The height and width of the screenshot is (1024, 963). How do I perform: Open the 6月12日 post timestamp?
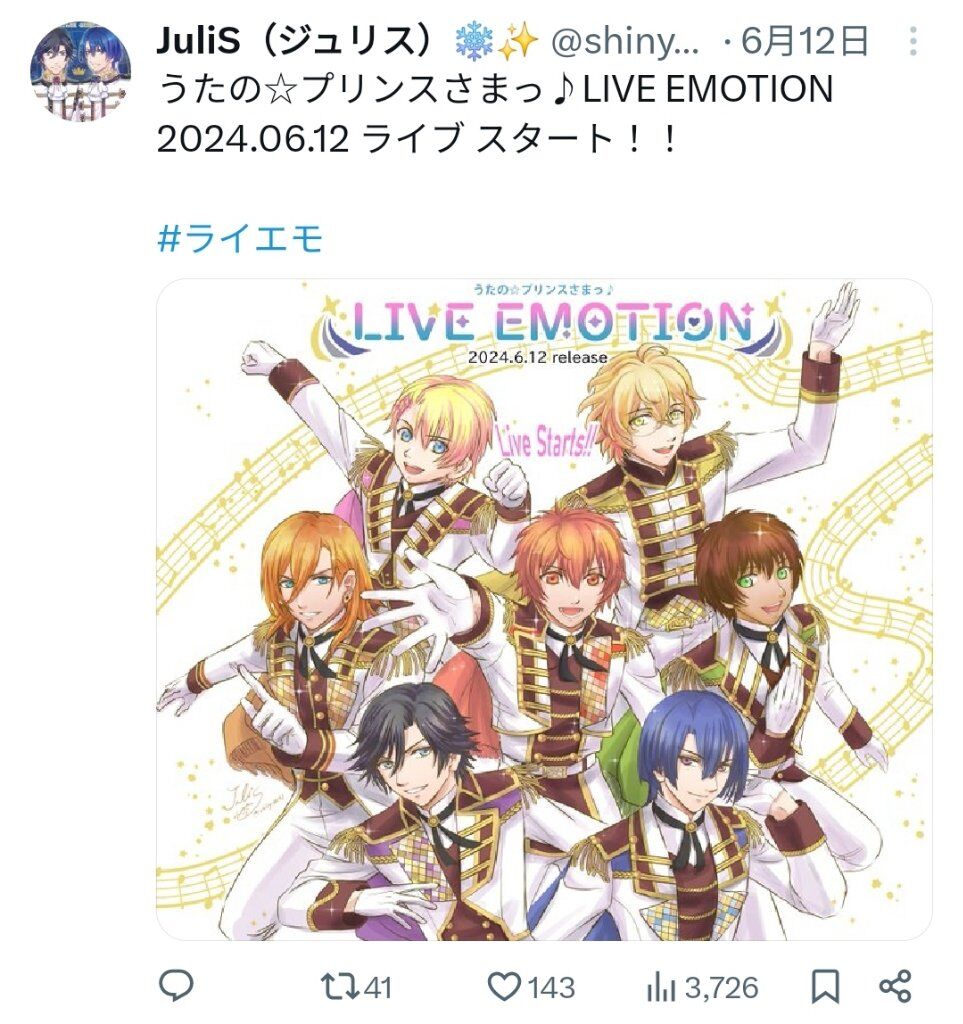[x=805, y=41]
